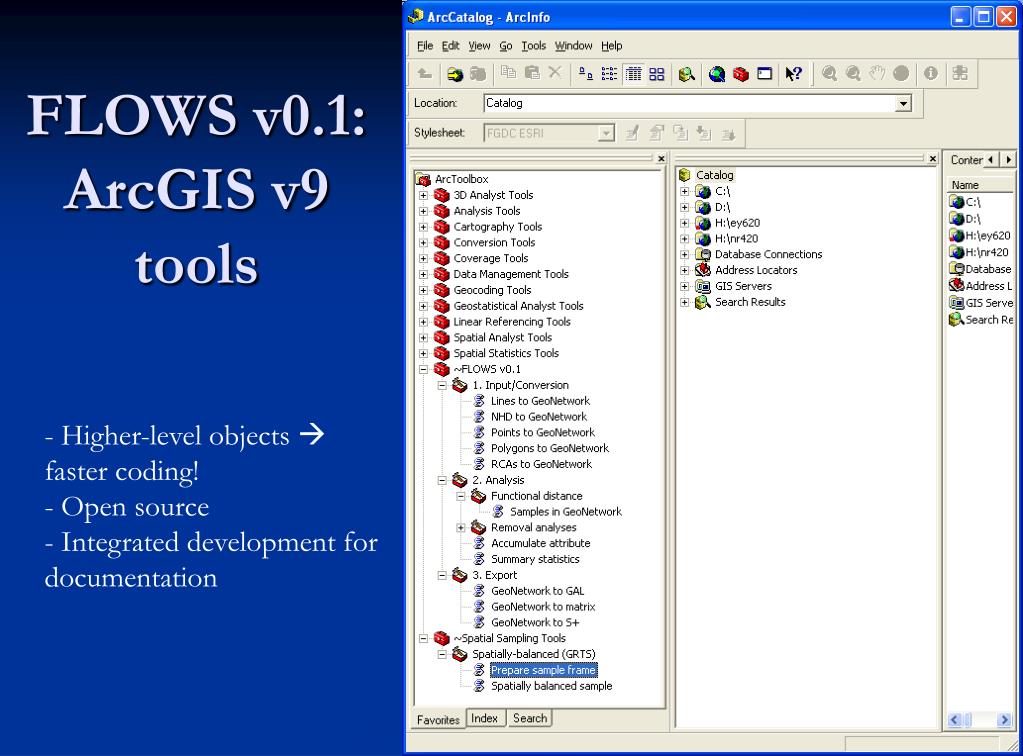This screenshot has height=756, width=1023.
Task: Select H:\ey620 in the Contents list
Action: click(x=979, y=235)
